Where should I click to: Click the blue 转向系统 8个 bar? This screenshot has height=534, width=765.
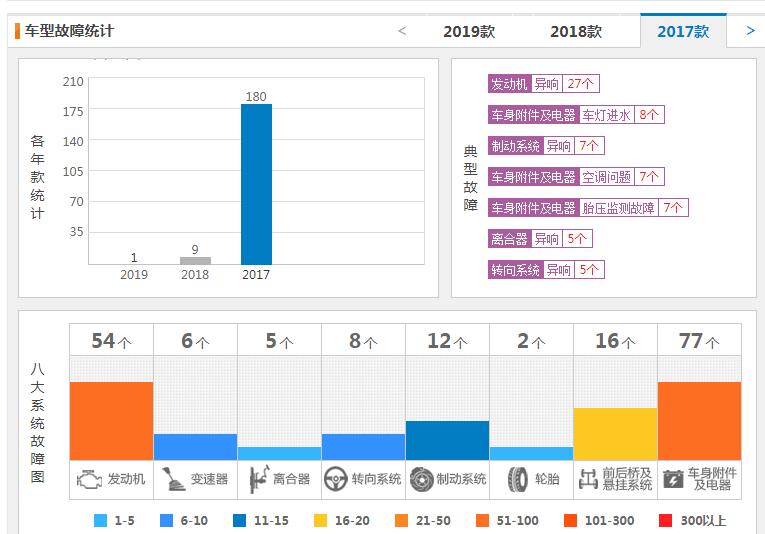coord(363,447)
